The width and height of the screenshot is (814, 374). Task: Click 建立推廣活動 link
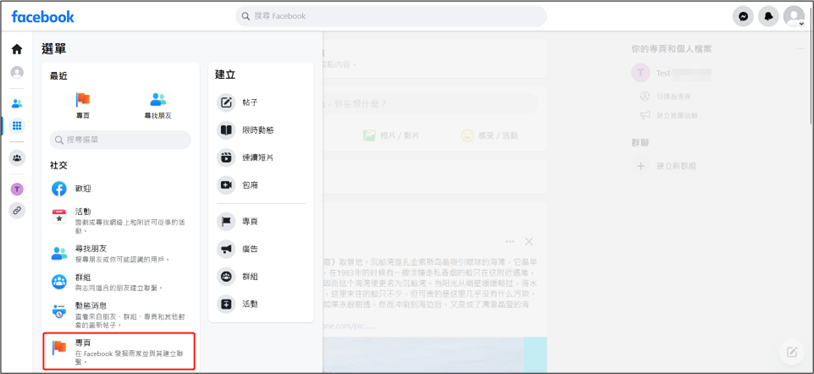point(669,115)
